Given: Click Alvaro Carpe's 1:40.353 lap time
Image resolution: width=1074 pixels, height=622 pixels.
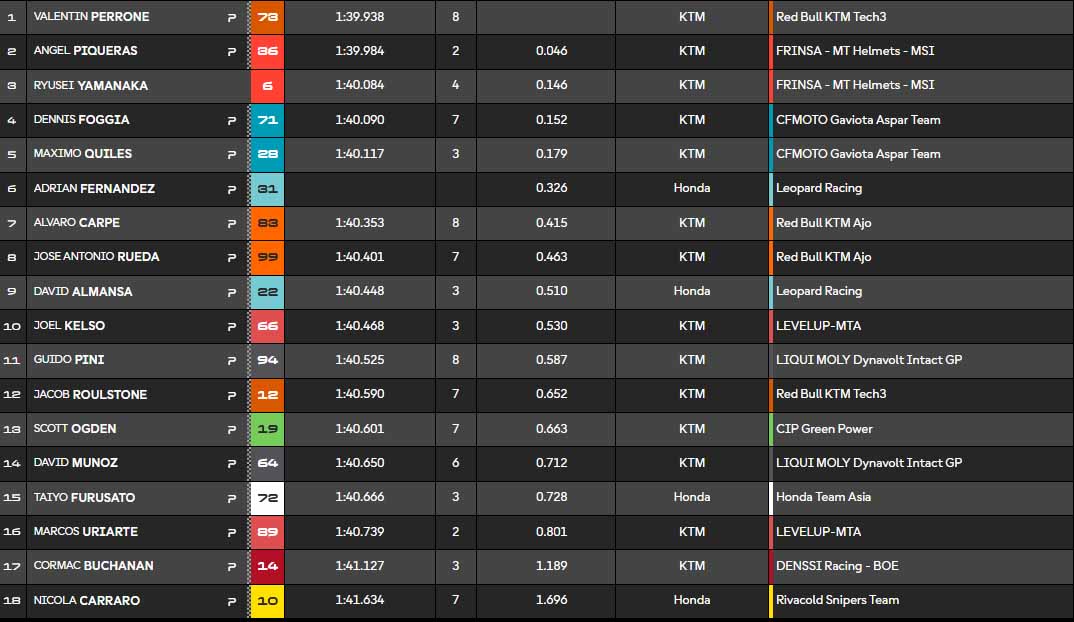Looking at the screenshot, I should [x=359, y=223].
